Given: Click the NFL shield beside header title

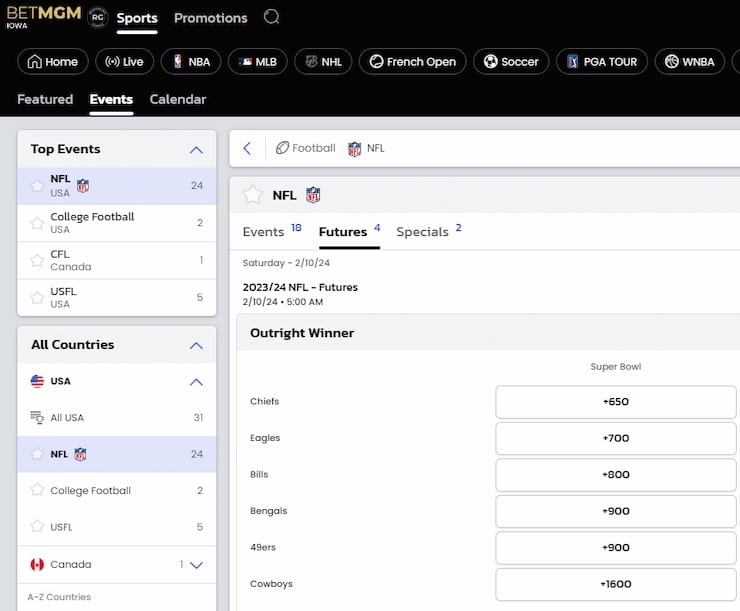Looking at the screenshot, I should [x=313, y=195].
